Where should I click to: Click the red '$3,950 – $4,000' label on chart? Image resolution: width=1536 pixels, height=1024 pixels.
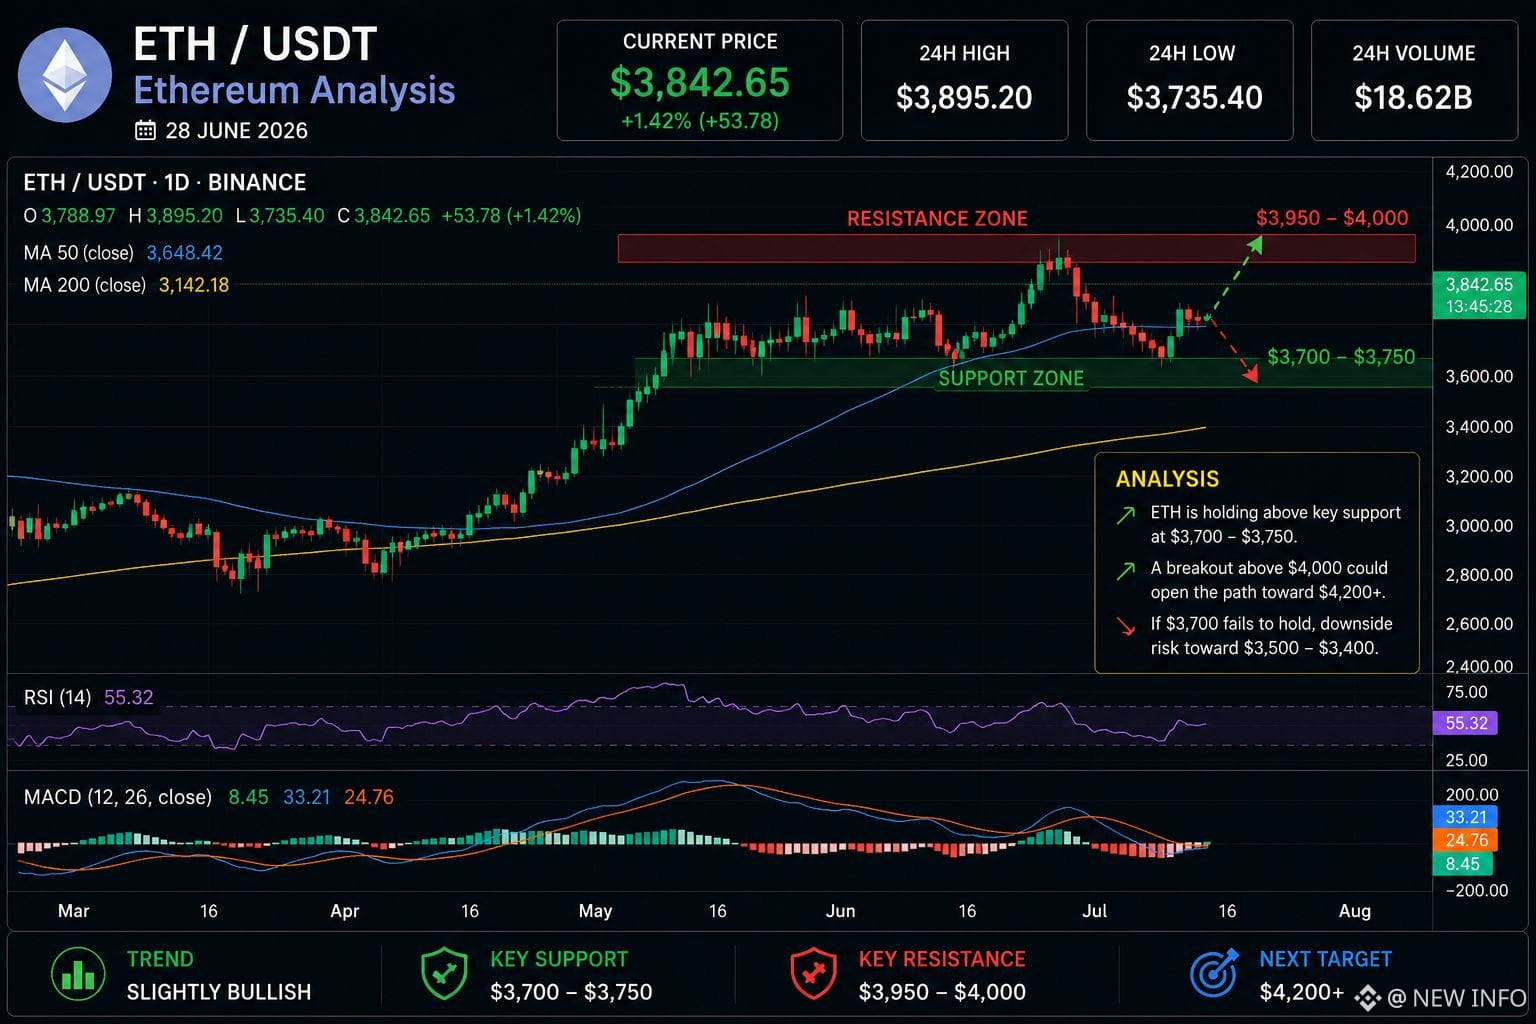tap(1332, 218)
